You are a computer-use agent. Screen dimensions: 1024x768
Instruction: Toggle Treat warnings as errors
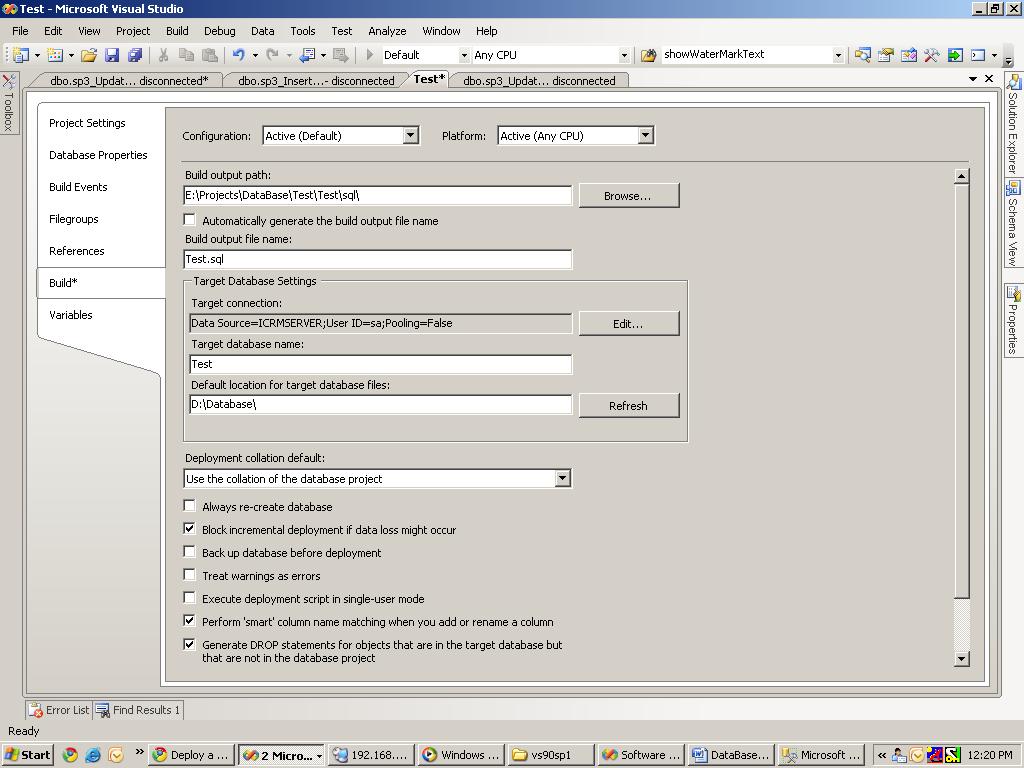click(x=189, y=575)
